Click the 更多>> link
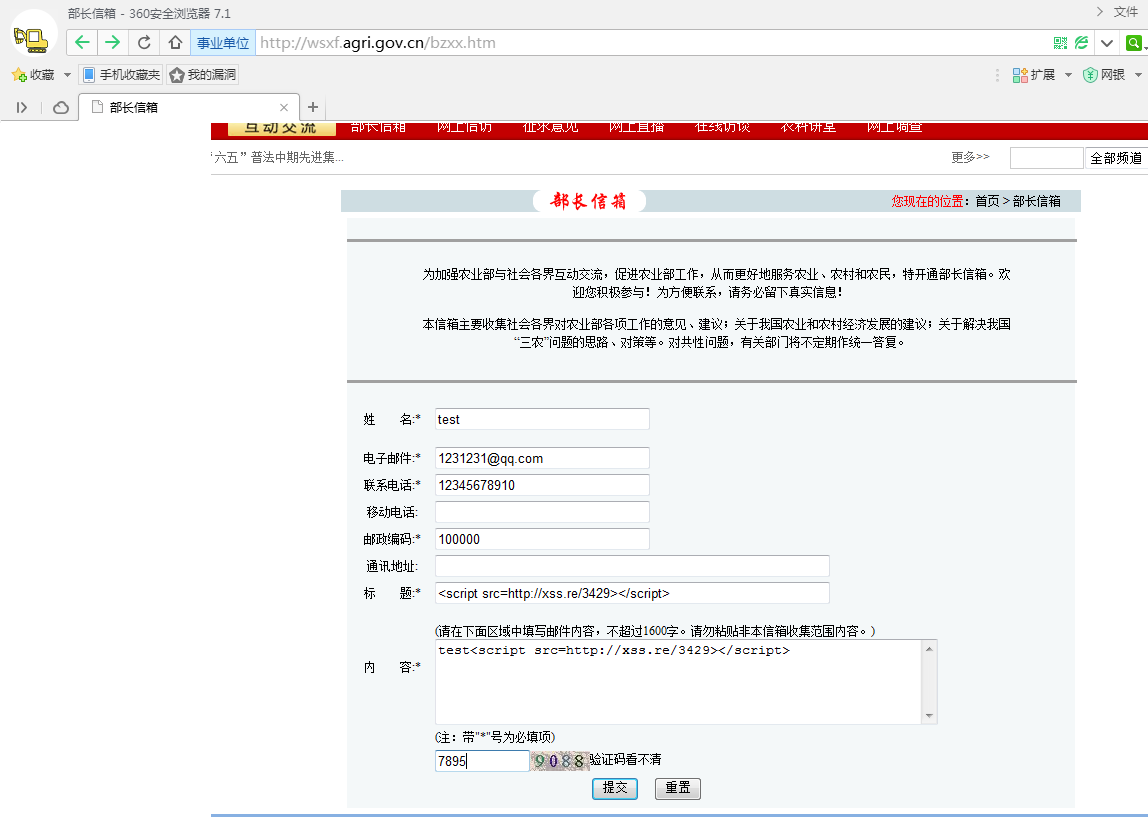This screenshot has width=1148, height=817. [x=970, y=157]
